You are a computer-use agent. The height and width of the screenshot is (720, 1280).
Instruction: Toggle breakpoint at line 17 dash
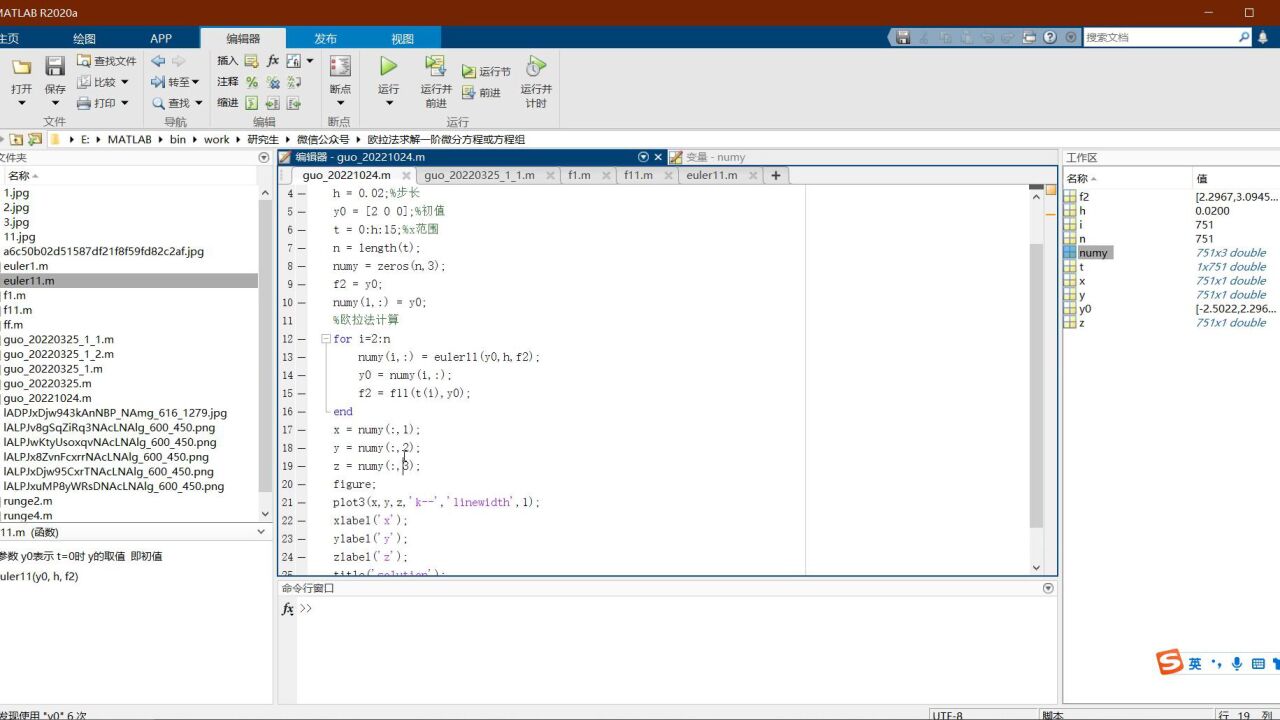(x=301, y=430)
